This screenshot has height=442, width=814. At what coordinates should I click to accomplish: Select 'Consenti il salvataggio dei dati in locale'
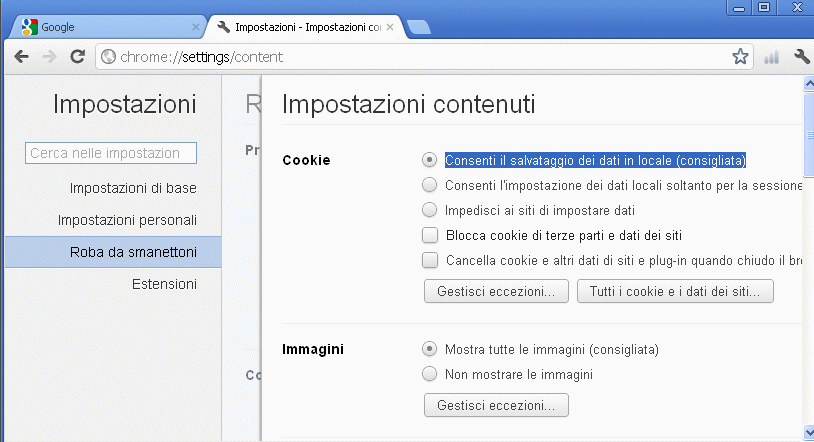click(x=430, y=159)
